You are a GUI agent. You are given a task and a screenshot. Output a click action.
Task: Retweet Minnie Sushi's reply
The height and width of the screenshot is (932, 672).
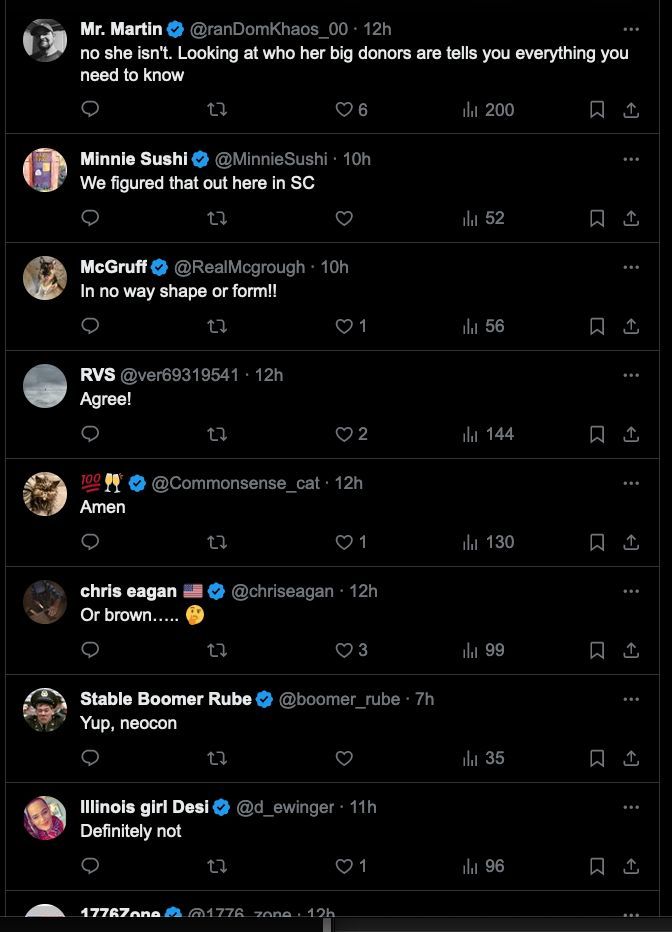point(217,218)
